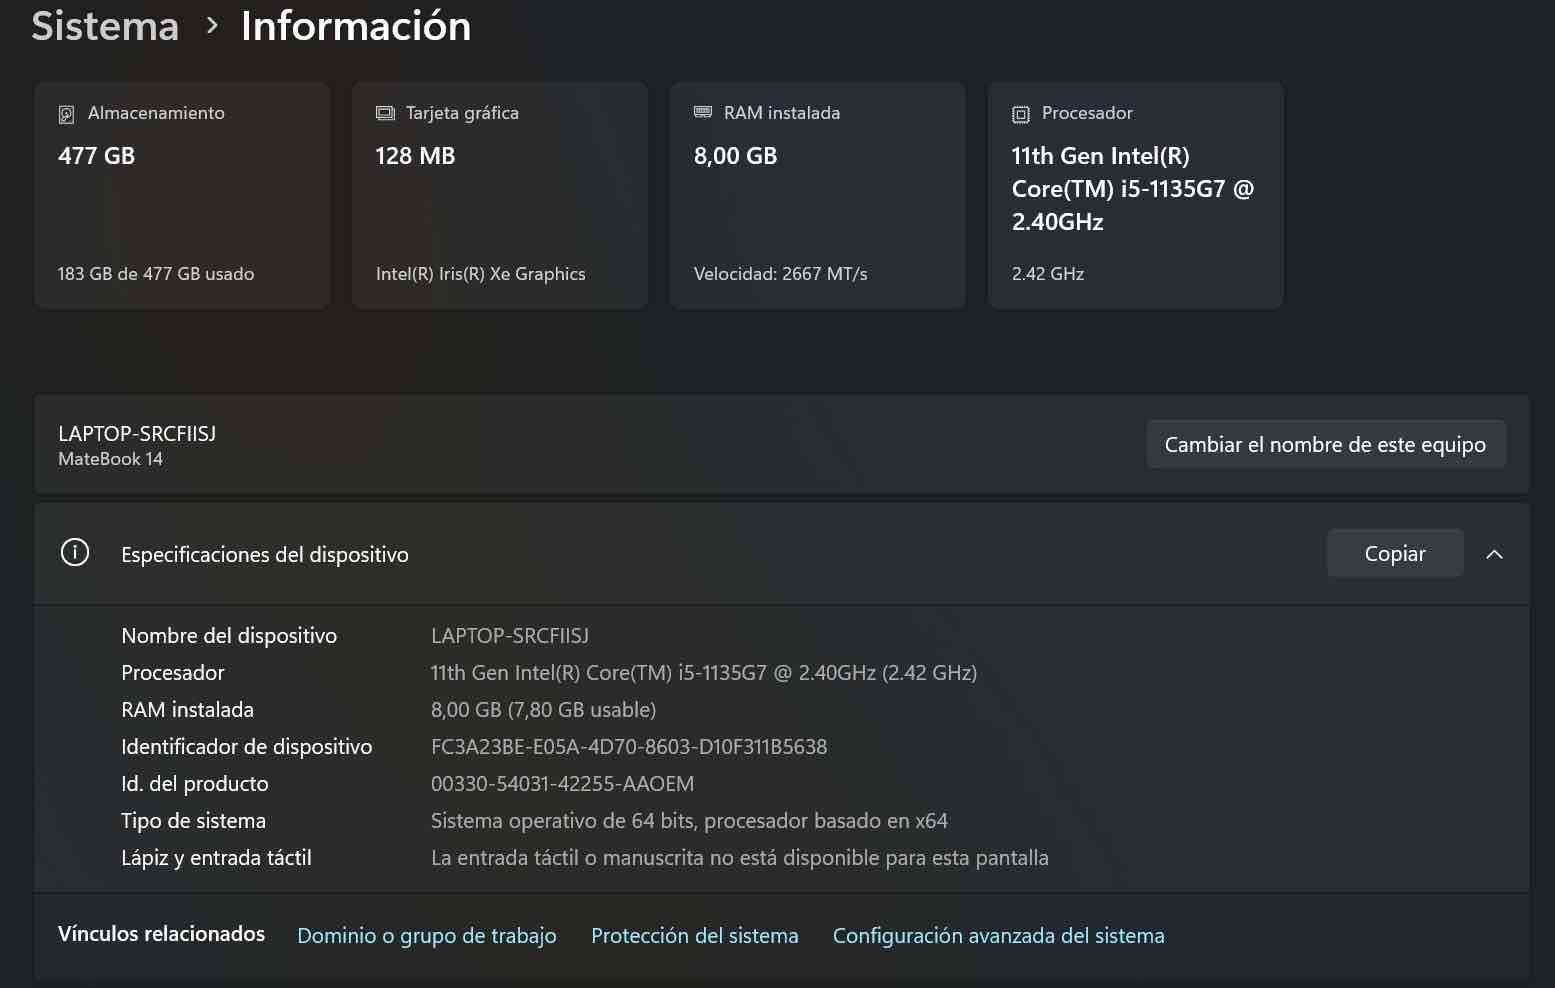Click the Procesador chip icon
Viewport: 1555px width, 988px height.
[1021, 113]
